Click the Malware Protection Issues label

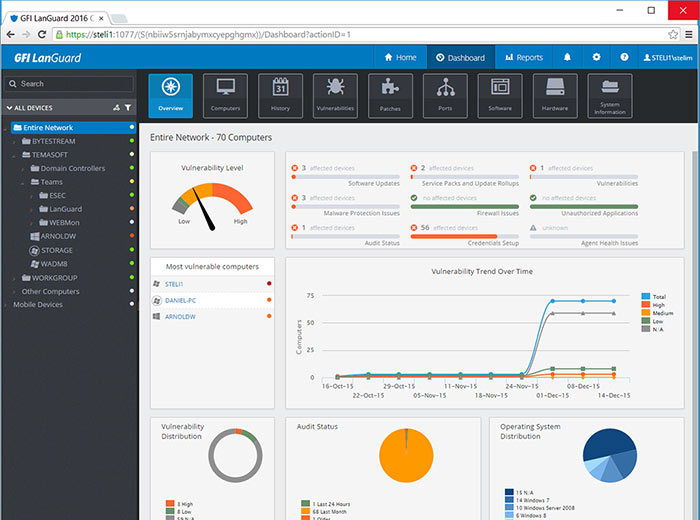point(362,213)
